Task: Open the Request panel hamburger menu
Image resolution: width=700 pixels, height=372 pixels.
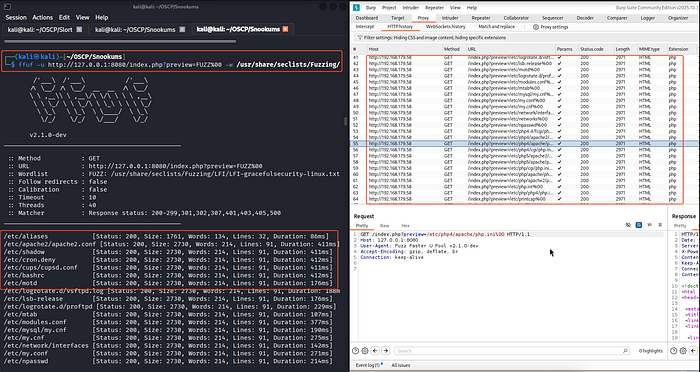Action: pyautogui.click(x=660, y=225)
